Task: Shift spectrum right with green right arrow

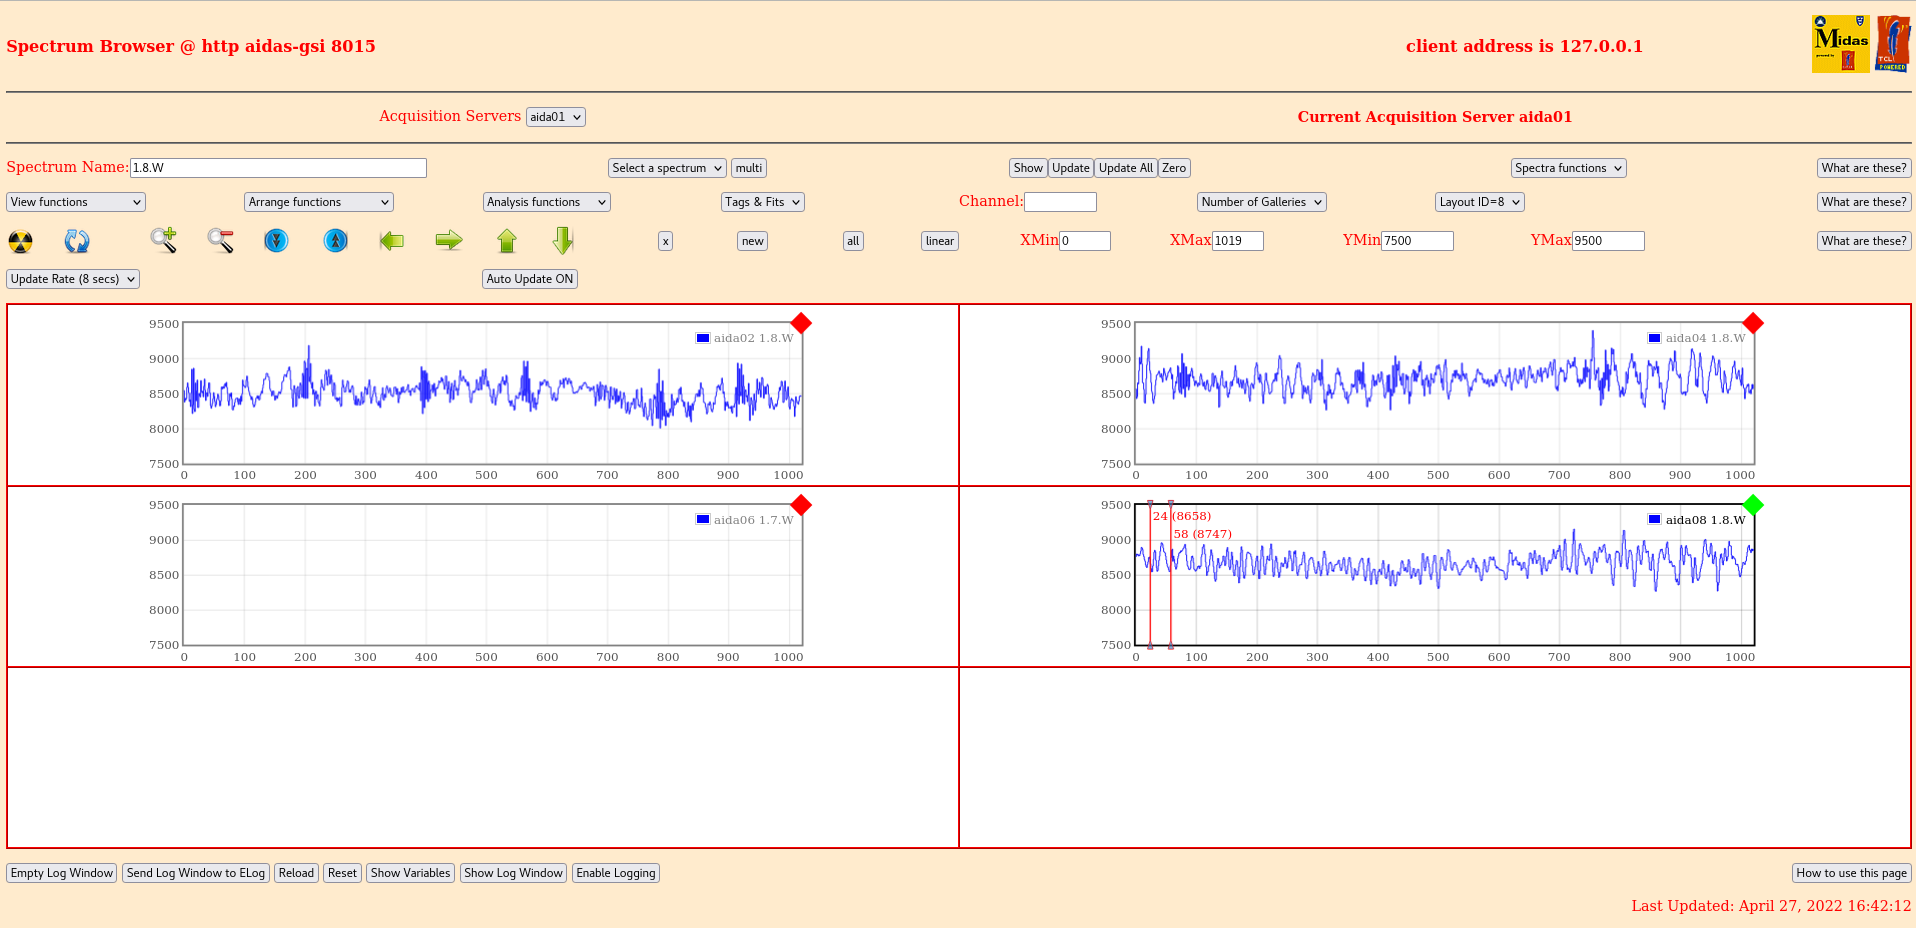Action: point(449,240)
